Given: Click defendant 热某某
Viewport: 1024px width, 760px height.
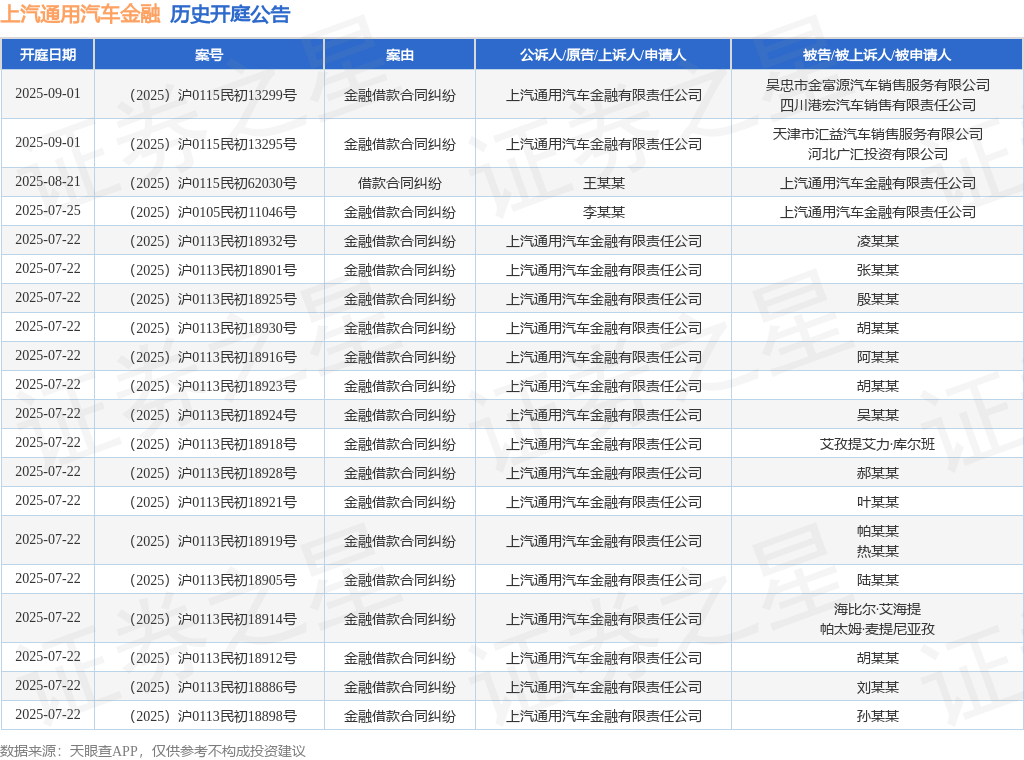Looking at the screenshot, I should click(878, 551).
